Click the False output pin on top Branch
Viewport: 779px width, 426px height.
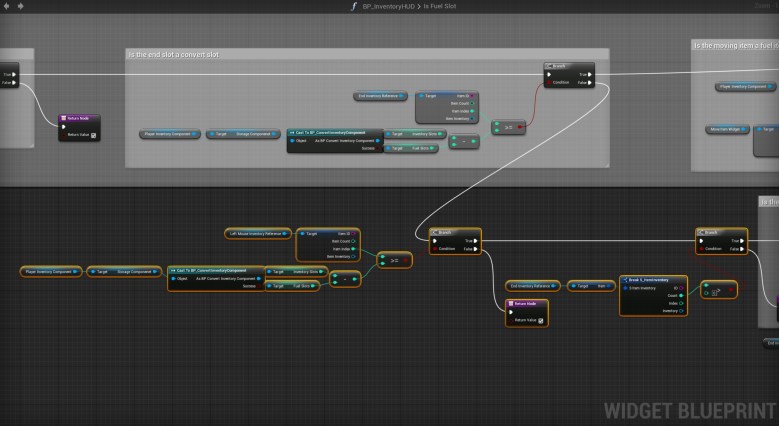click(591, 83)
